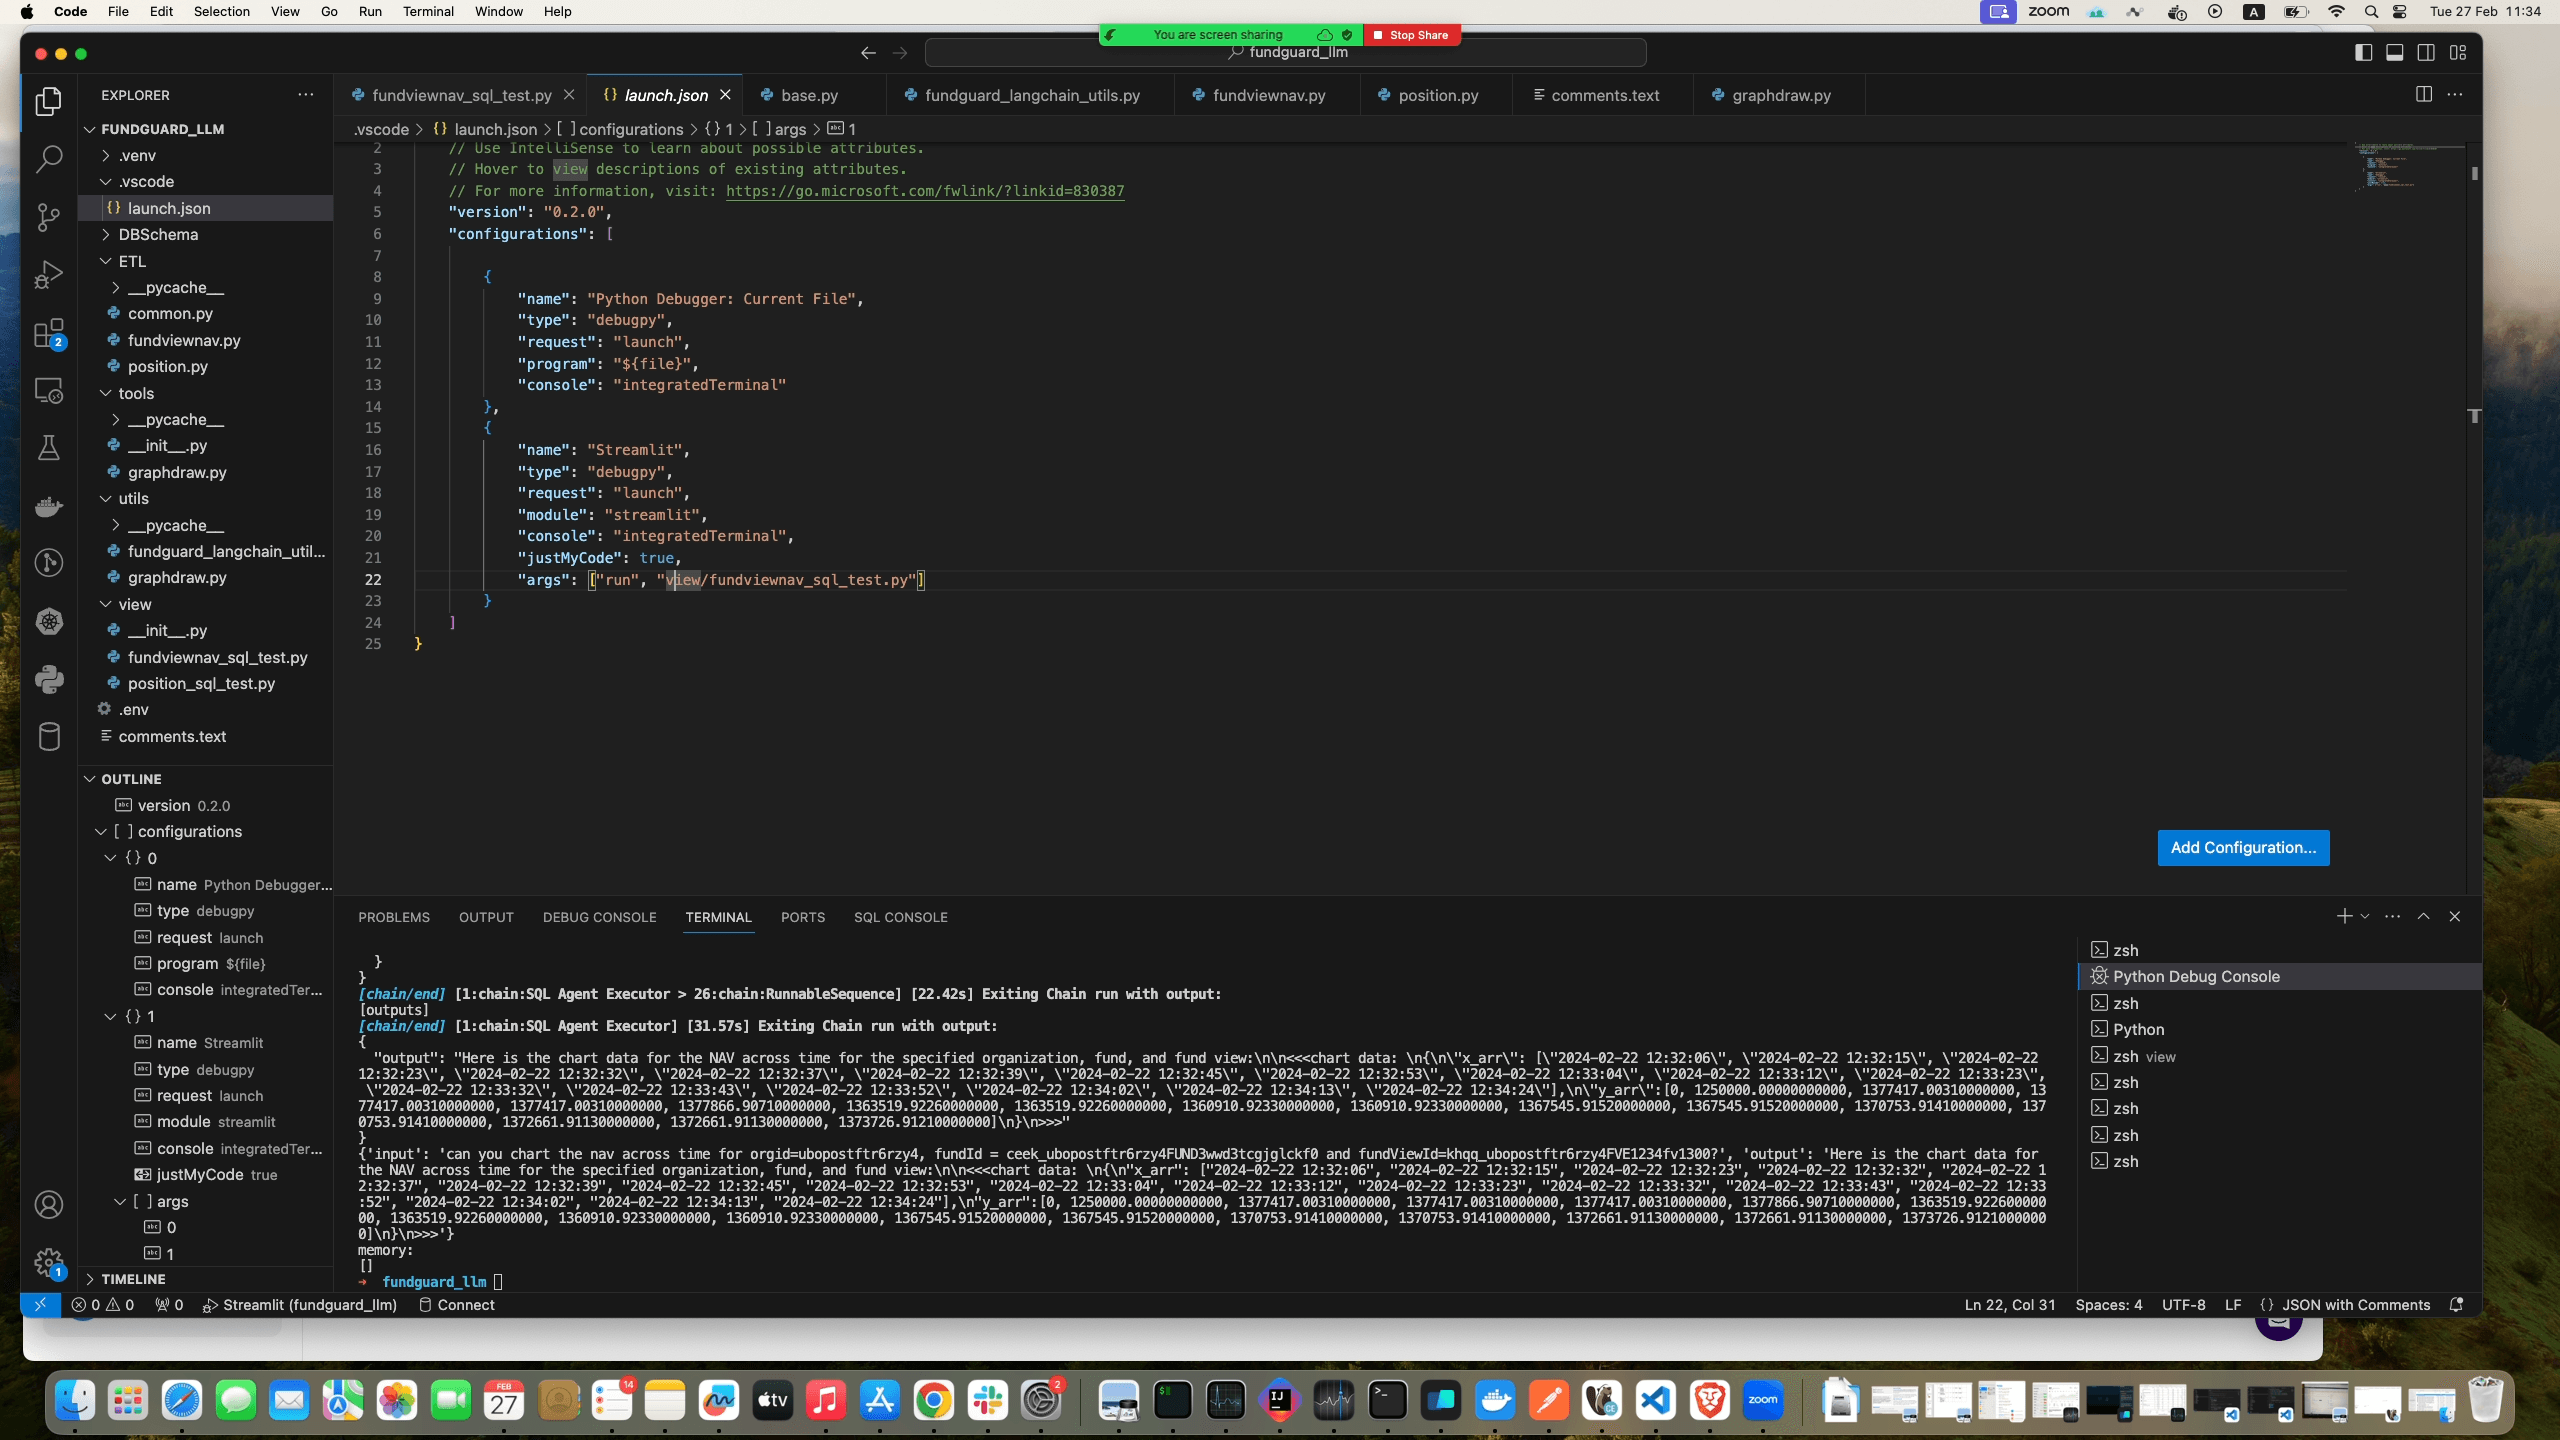Open editor more actions ellipsis
The image size is (2560, 1440).
click(2455, 94)
